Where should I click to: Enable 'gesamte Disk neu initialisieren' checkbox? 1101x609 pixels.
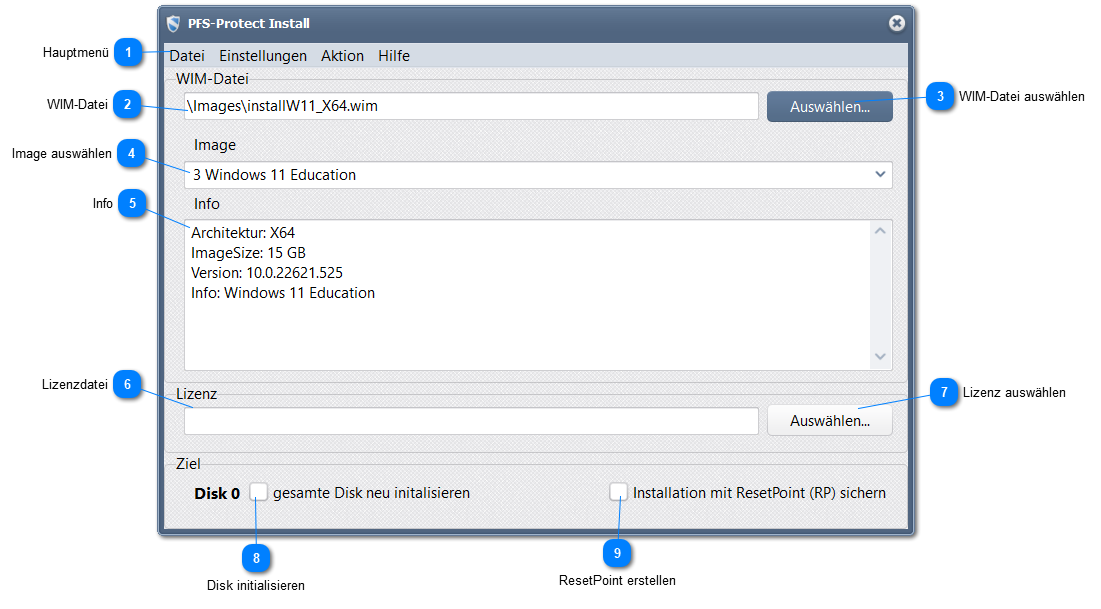click(x=259, y=492)
